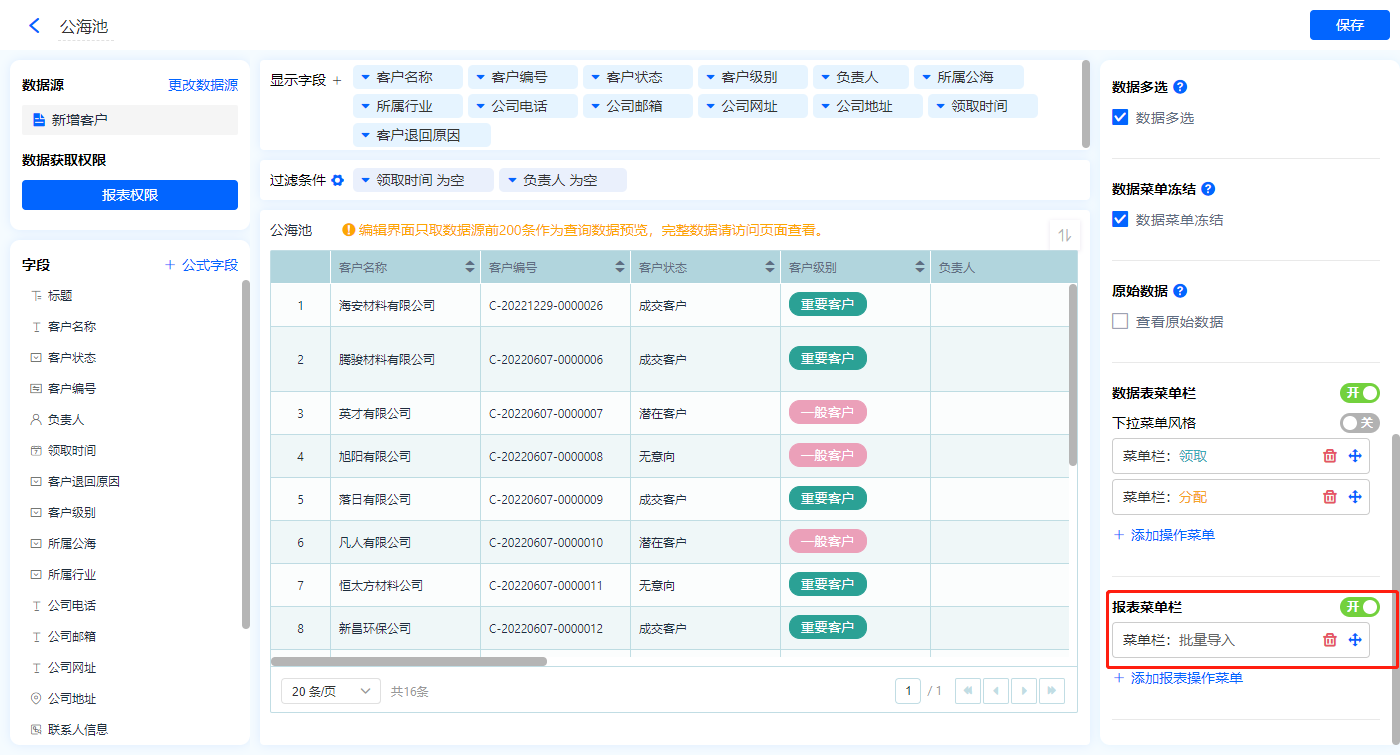This screenshot has height=755, width=1400.
Task: Delete the 批量导入 report menu item
Action: coord(1330,640)
